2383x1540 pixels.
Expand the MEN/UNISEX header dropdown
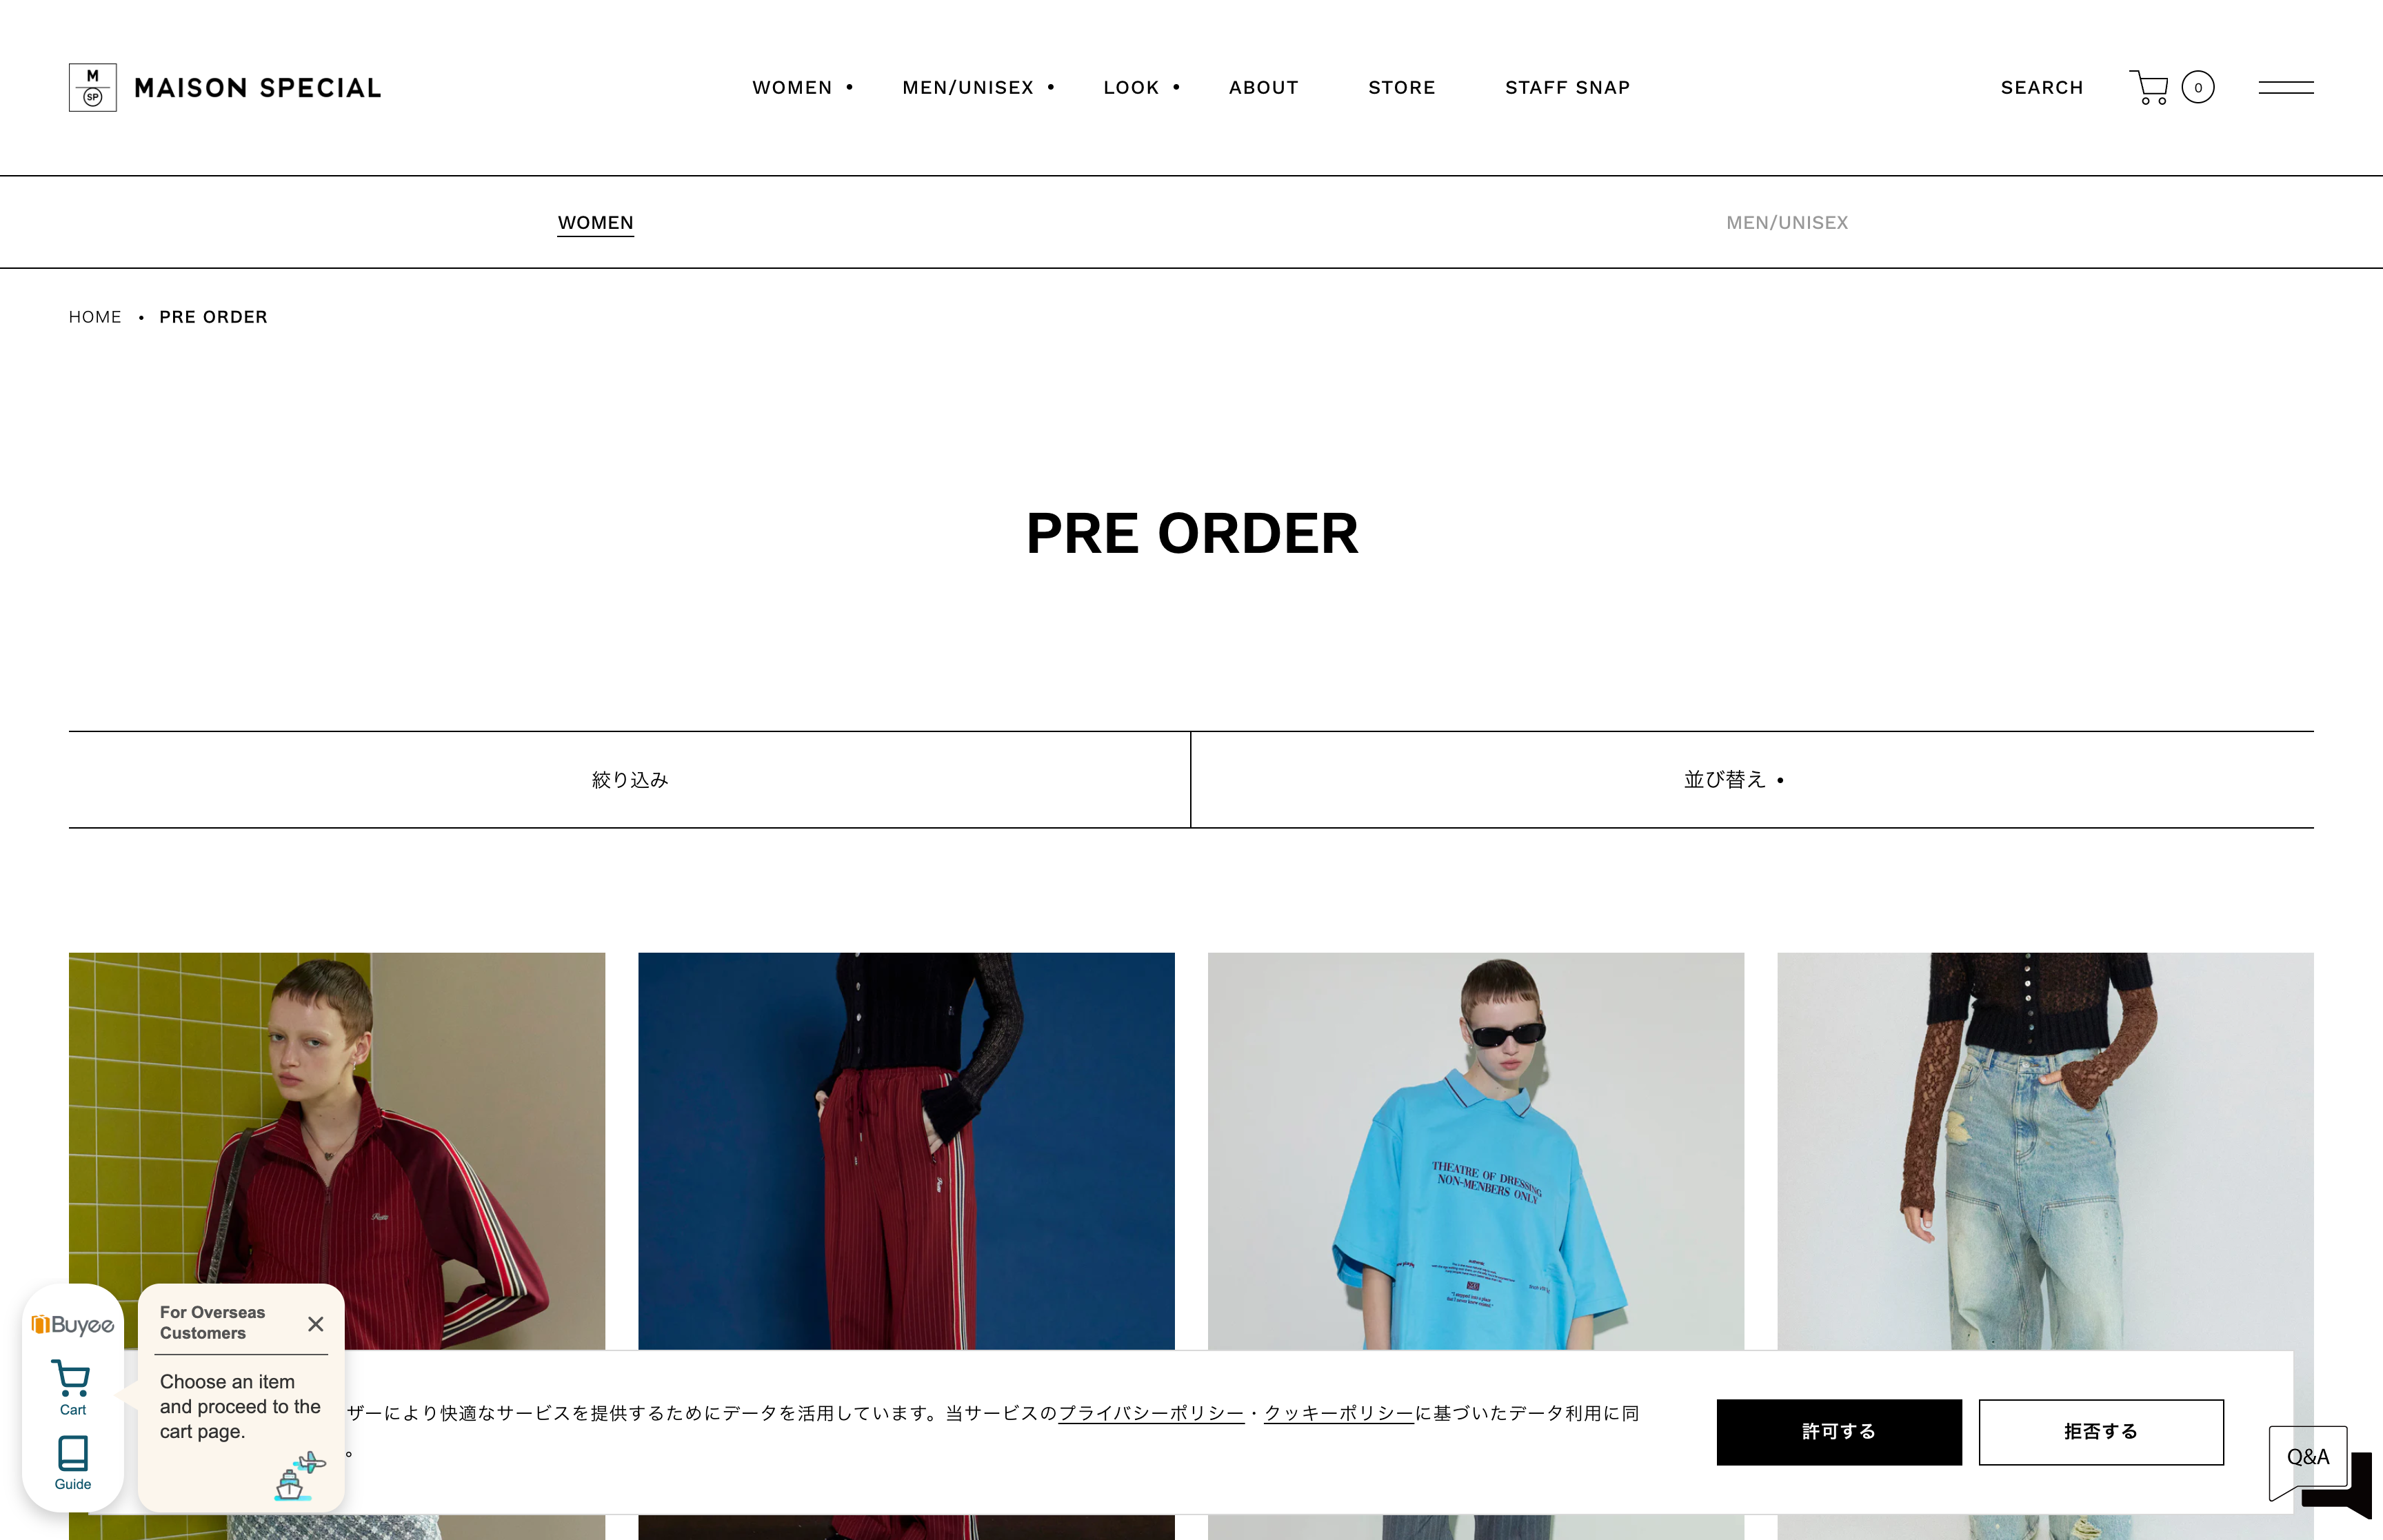[978, 87]
